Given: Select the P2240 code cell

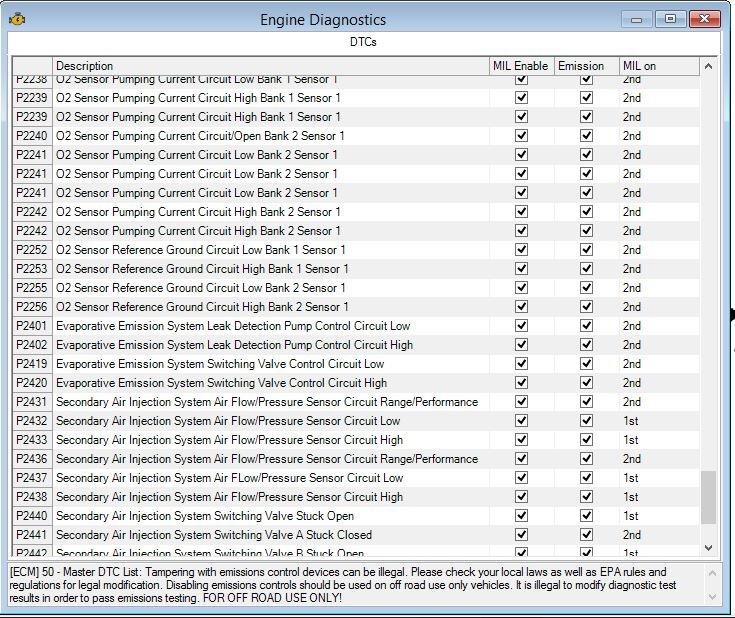Looking at the screenshot, I should [x=32, y=136].
